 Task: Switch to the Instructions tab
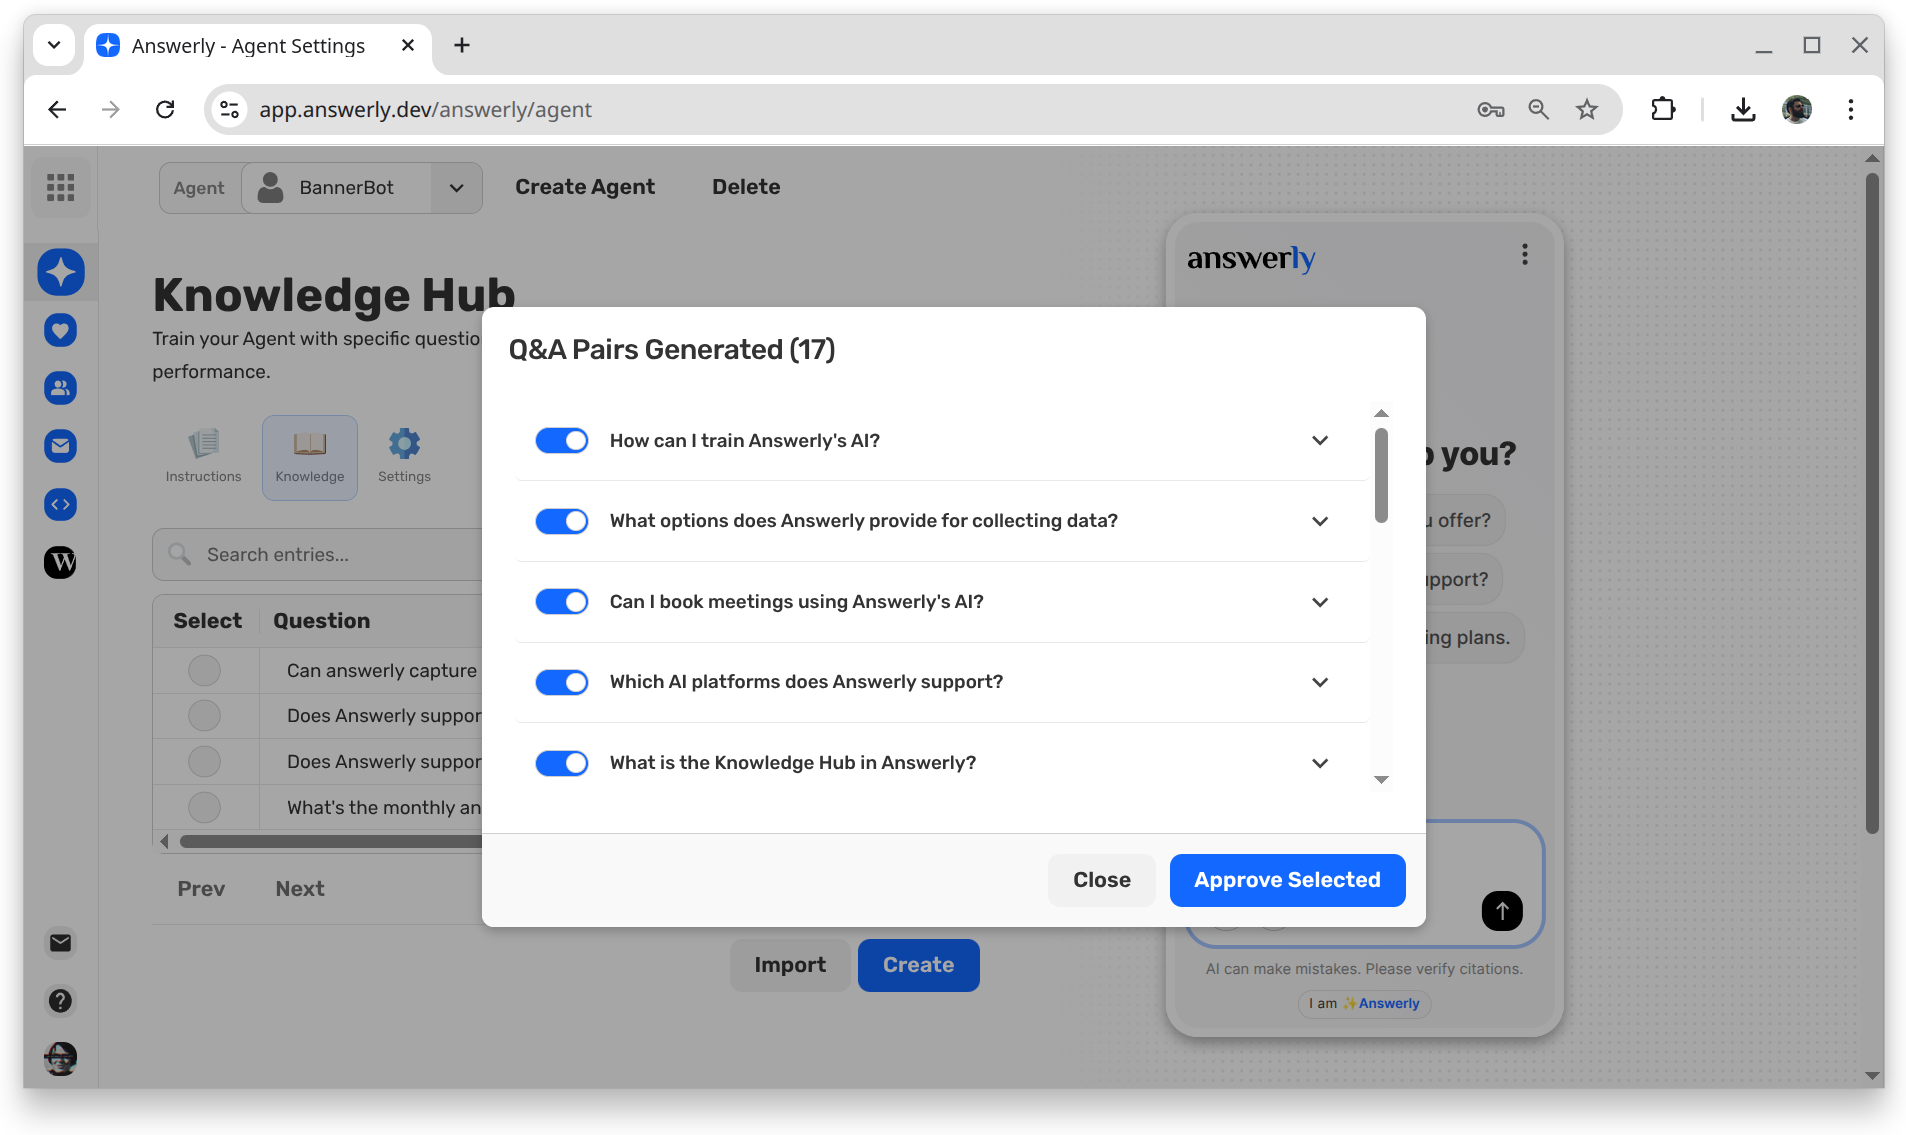tap(203, 457)
